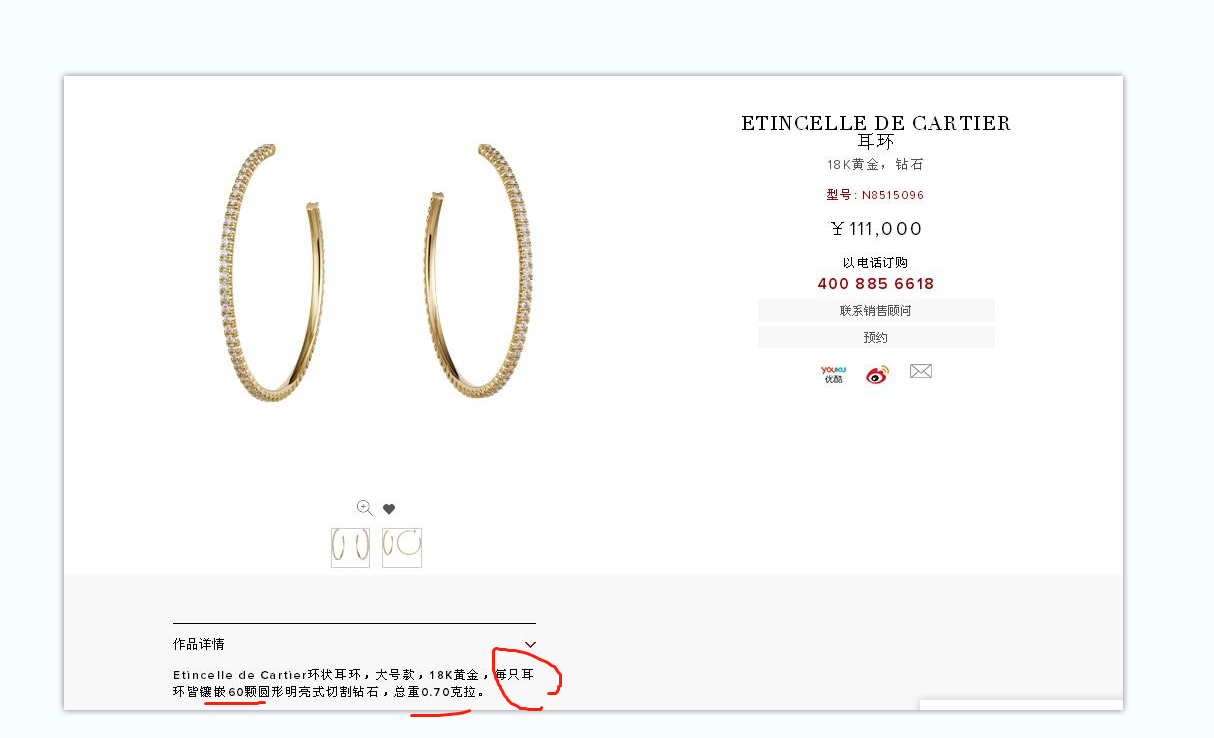
Task: Click the left hoop earring image
Action: click(x=270, y=272)
